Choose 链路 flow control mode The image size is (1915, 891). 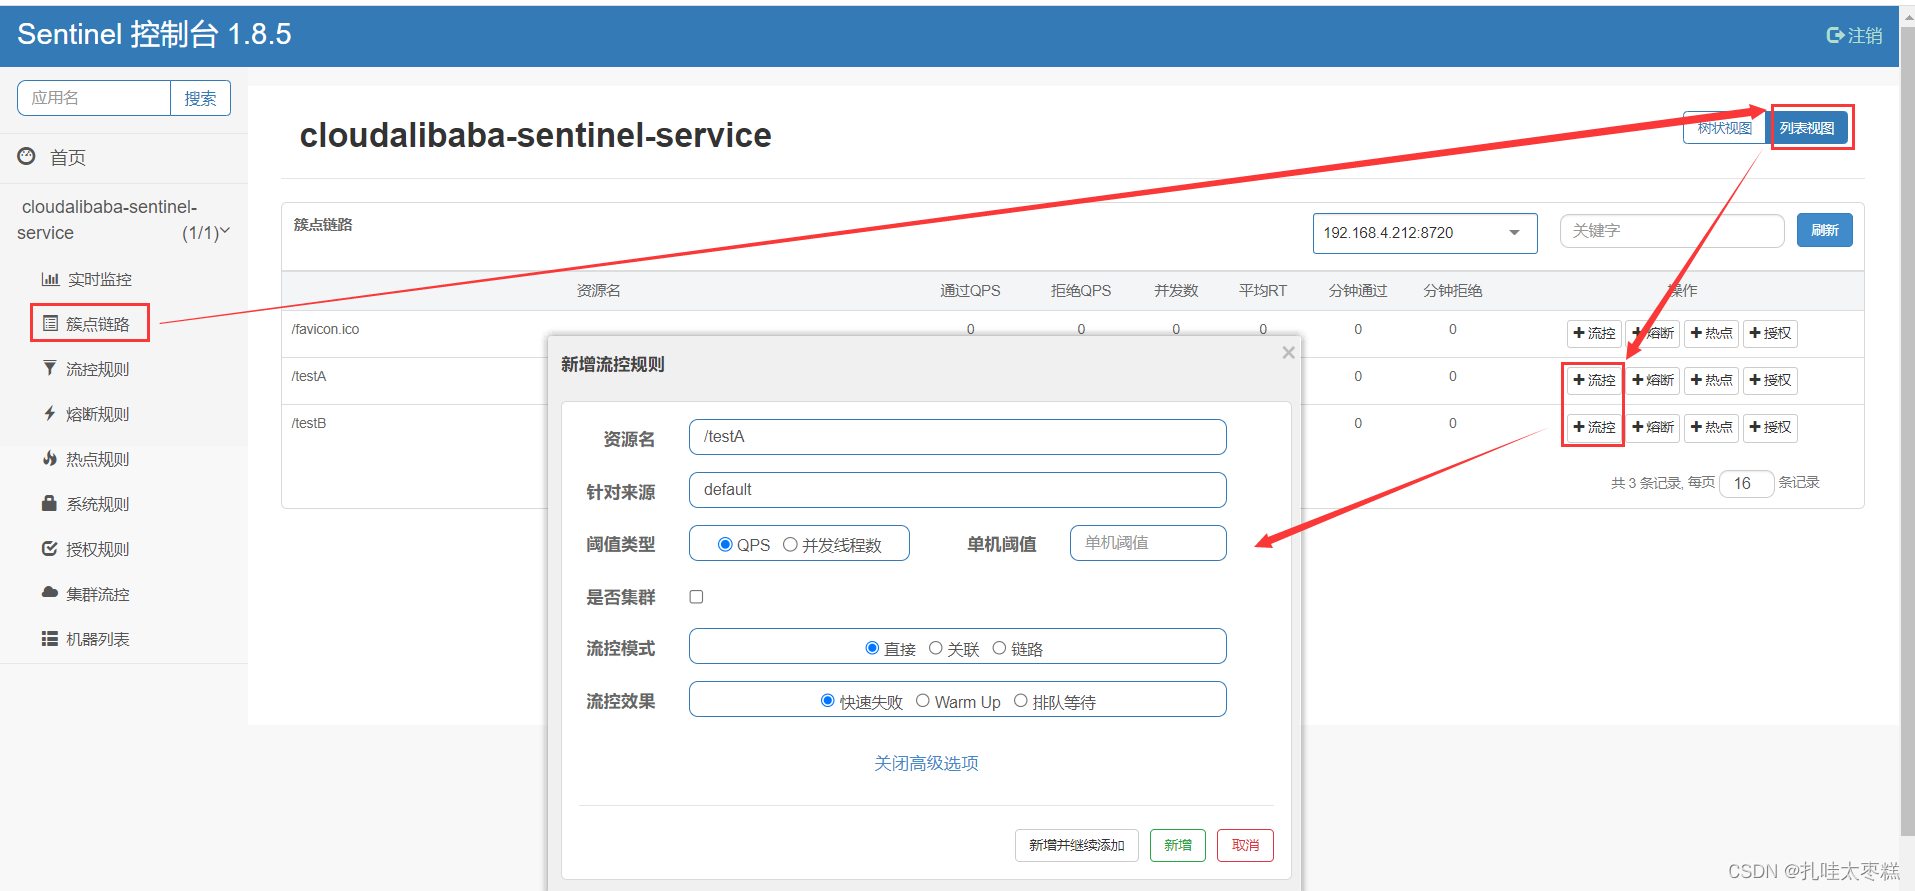[x=999, y=648]
